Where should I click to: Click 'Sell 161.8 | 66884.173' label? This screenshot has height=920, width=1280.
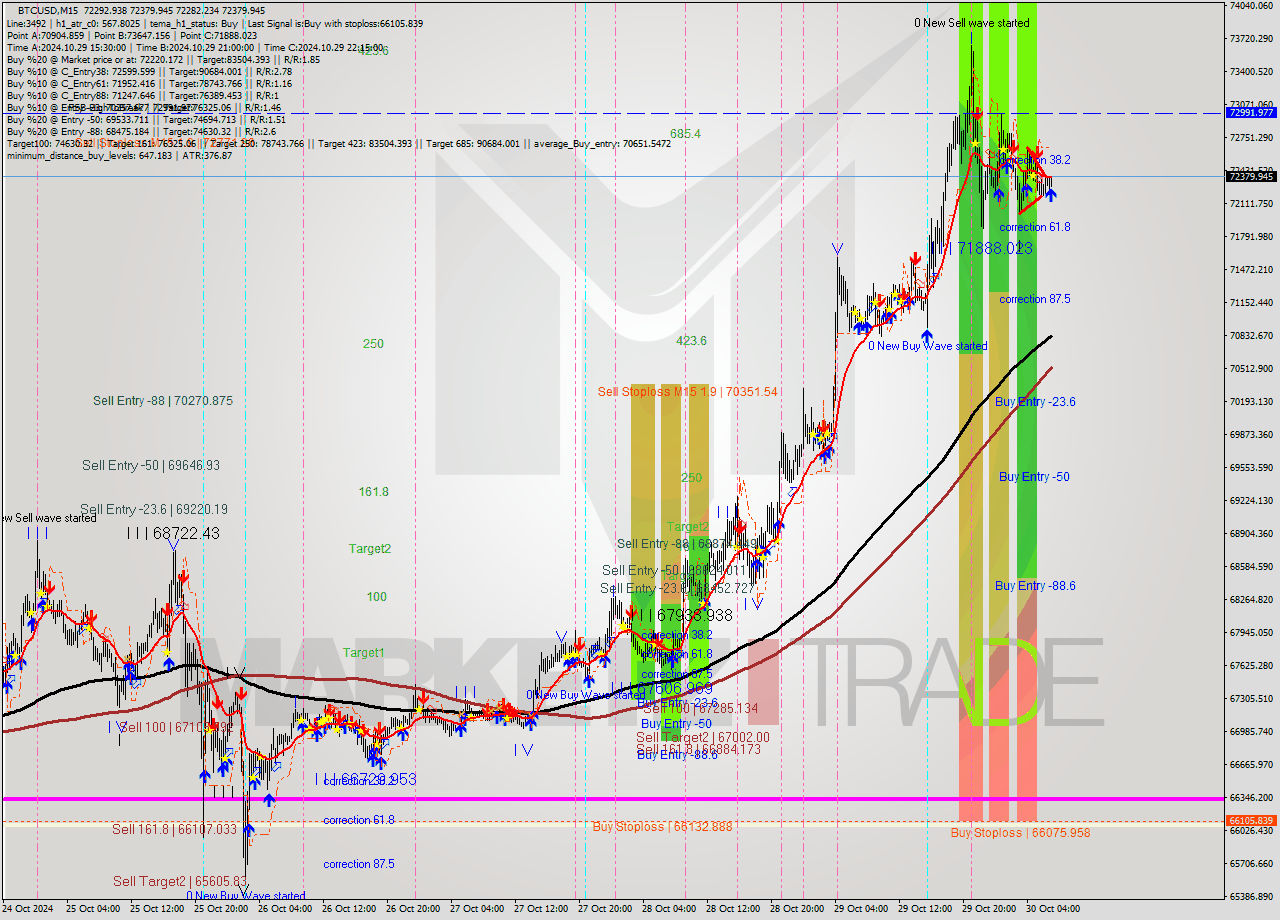tap(698, 749)
